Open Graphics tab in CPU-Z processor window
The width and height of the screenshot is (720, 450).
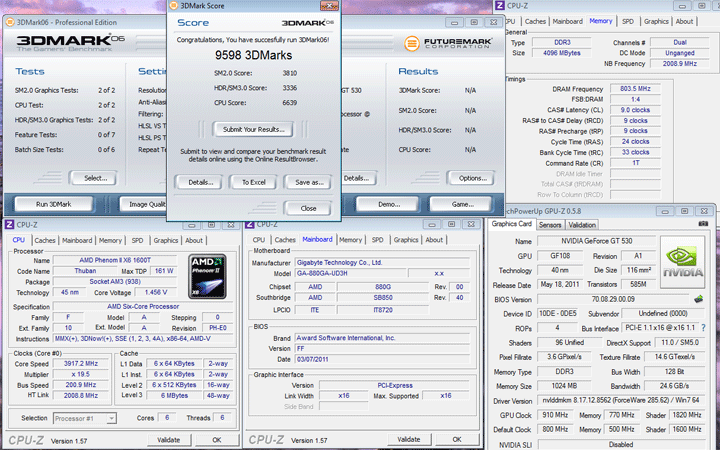[166, 240]
